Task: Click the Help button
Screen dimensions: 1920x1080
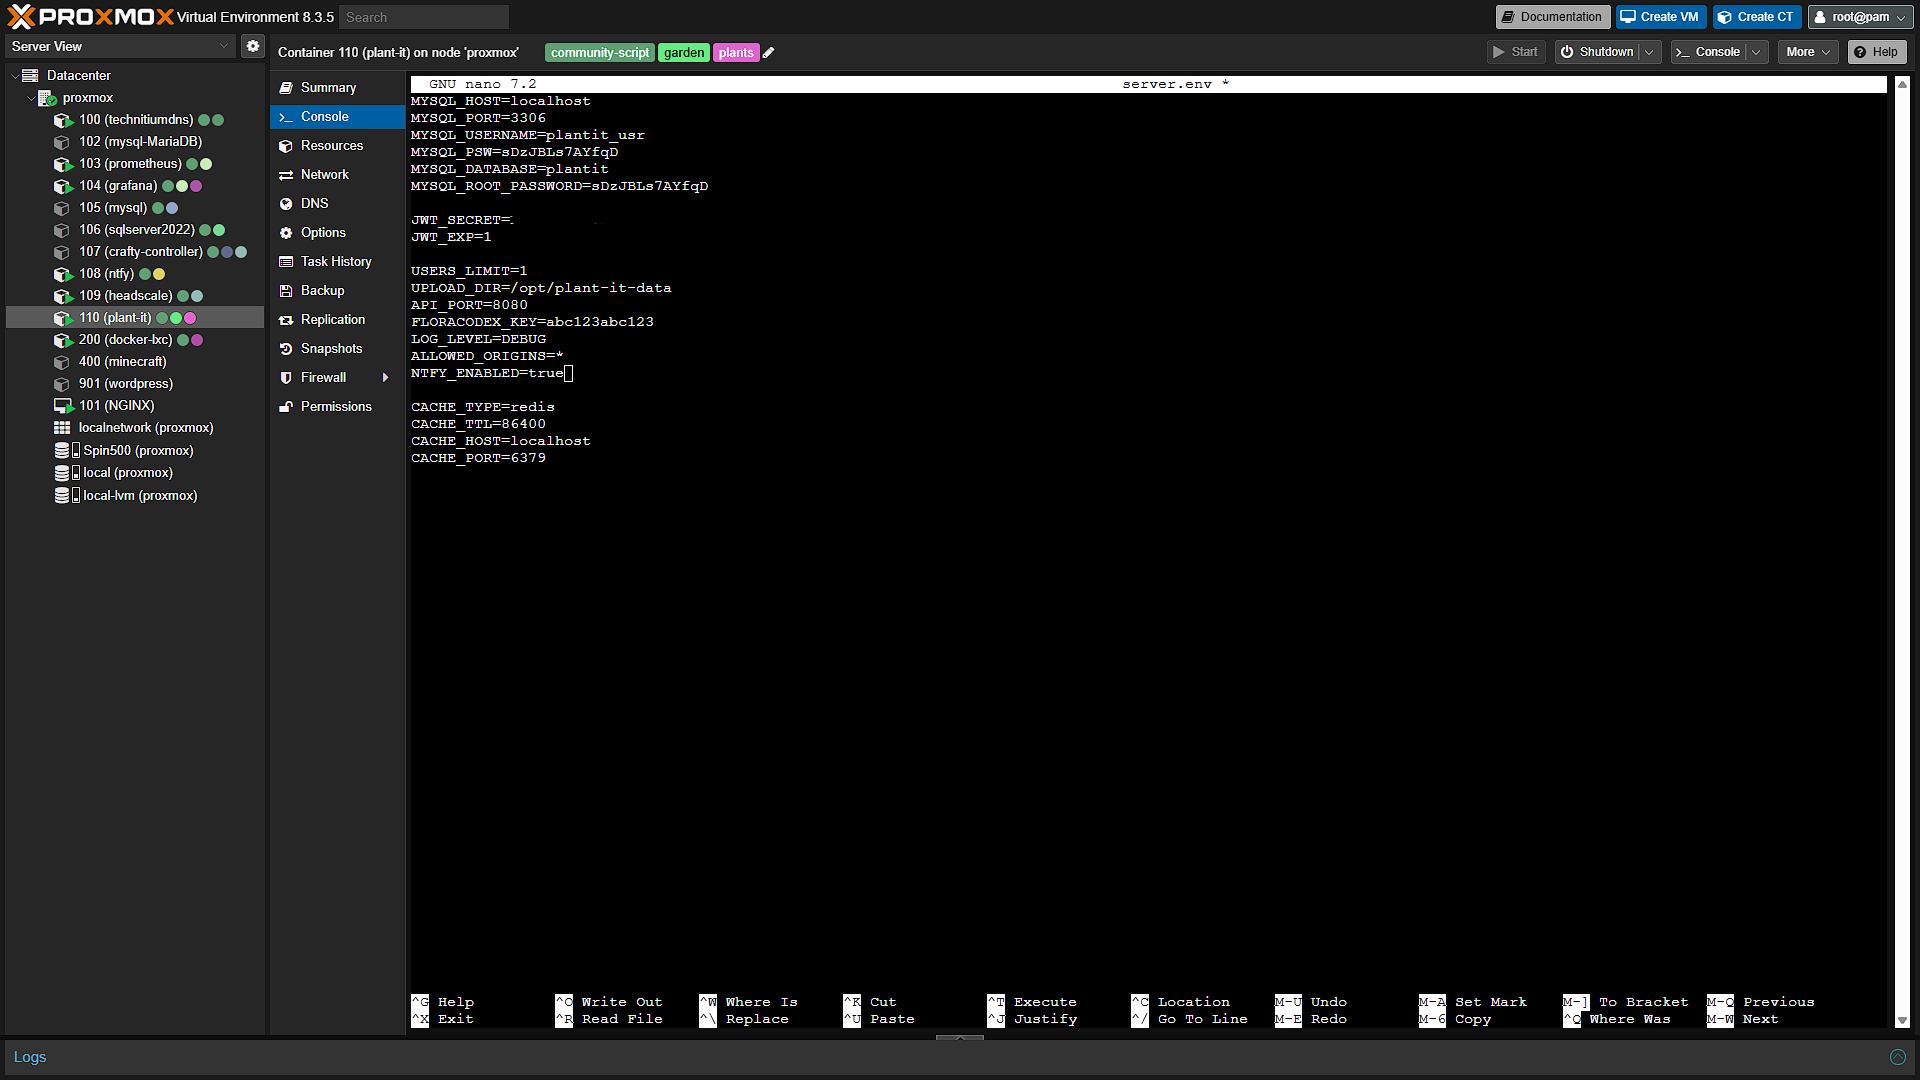Action: click(x=1877, y=52)
